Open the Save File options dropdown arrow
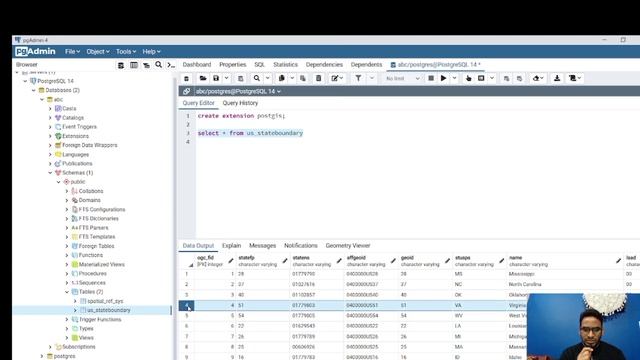640x360 pixels. pos(227,78)
